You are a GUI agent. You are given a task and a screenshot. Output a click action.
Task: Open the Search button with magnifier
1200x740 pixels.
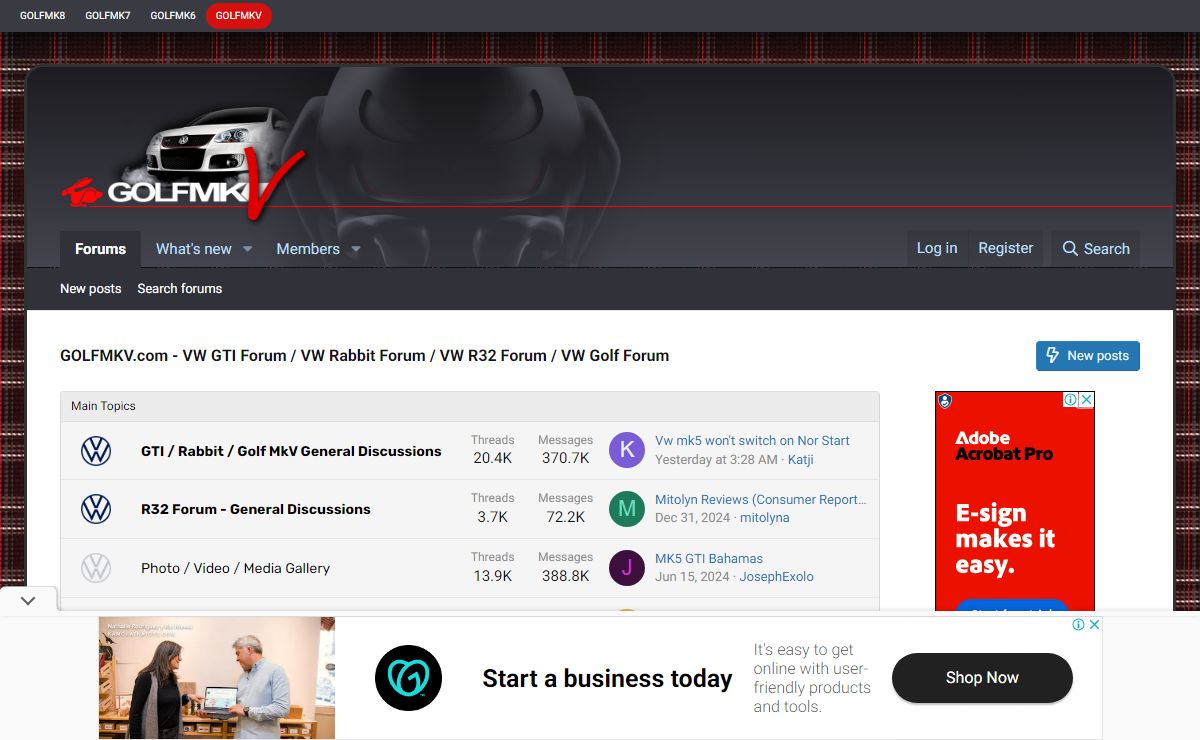(x=1096, y=249)
